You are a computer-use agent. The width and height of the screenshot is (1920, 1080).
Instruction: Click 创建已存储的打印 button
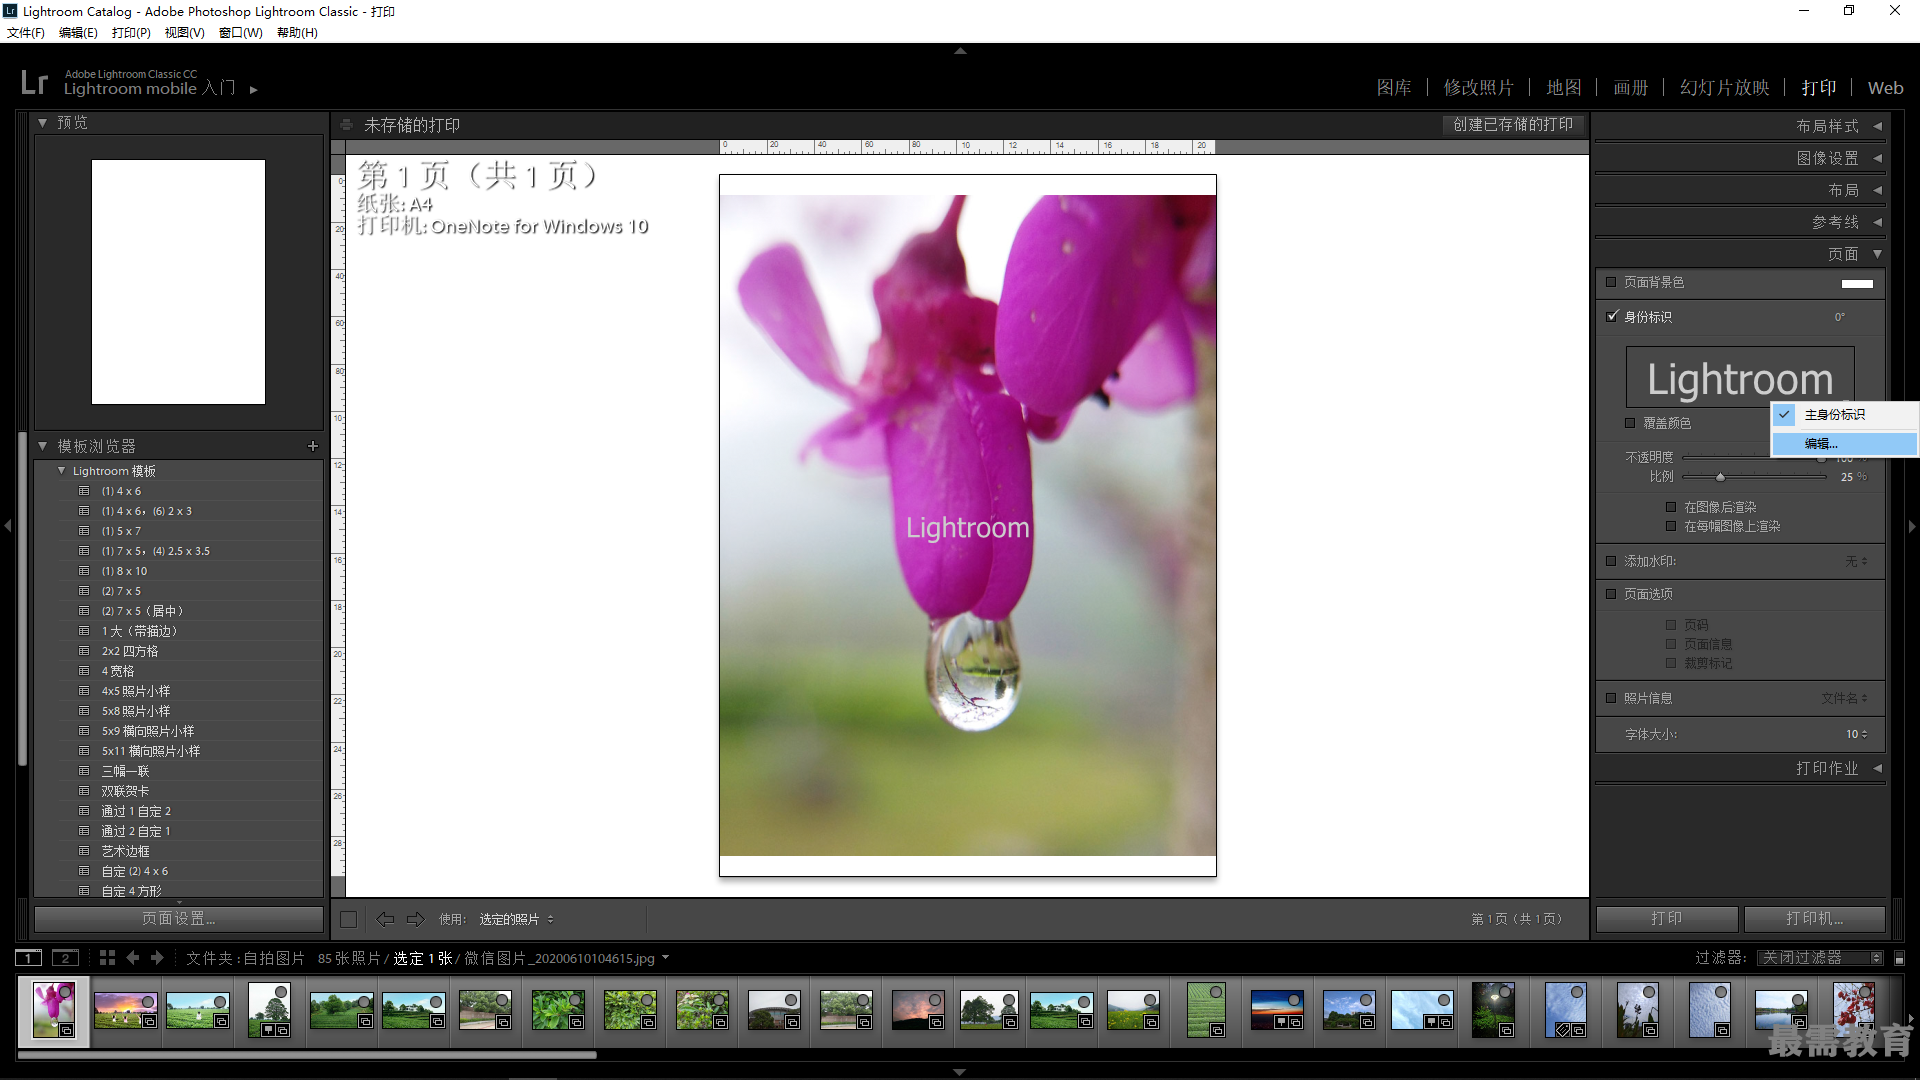(x=1513, y=125)
